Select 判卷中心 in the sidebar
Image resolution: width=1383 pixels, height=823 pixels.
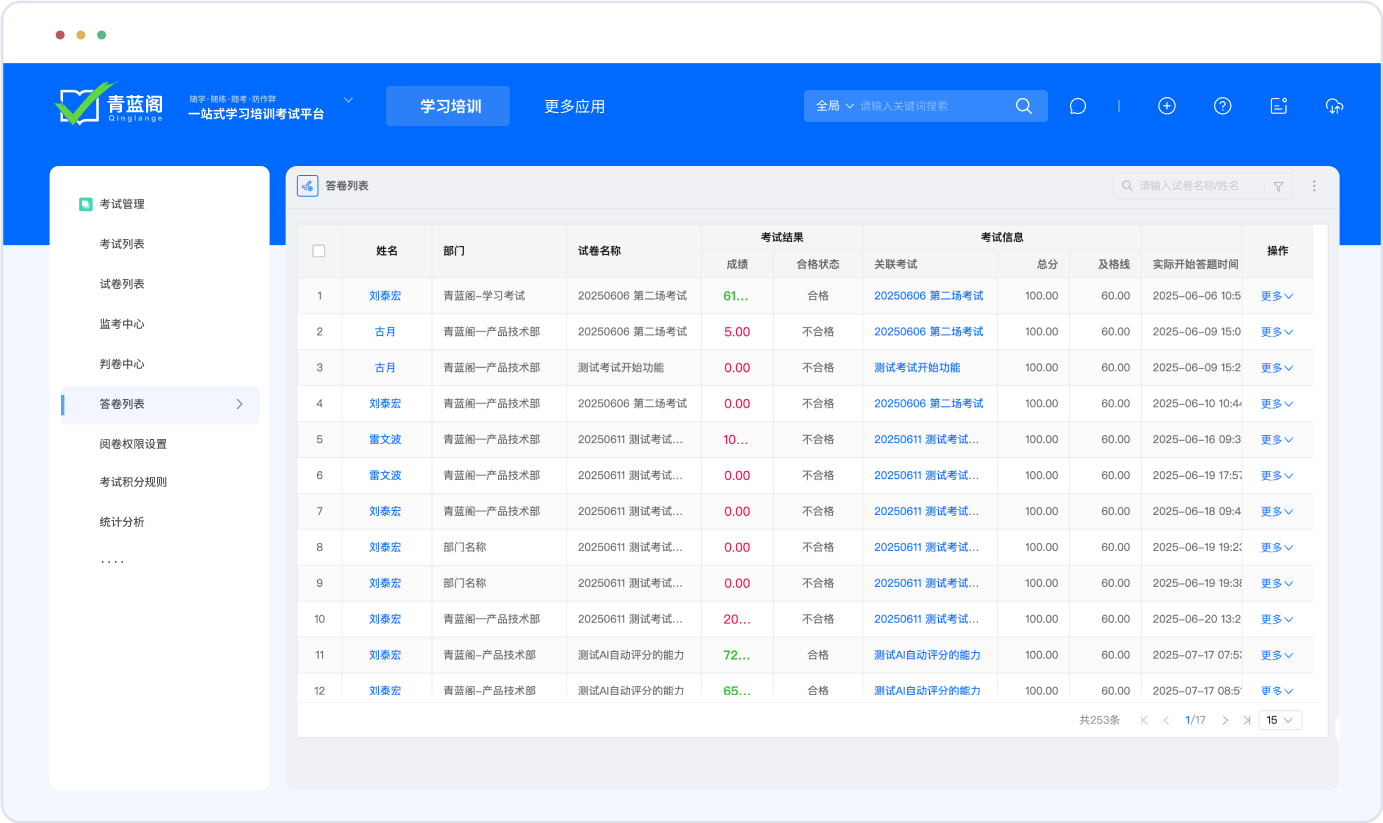(x=122, y=364)
